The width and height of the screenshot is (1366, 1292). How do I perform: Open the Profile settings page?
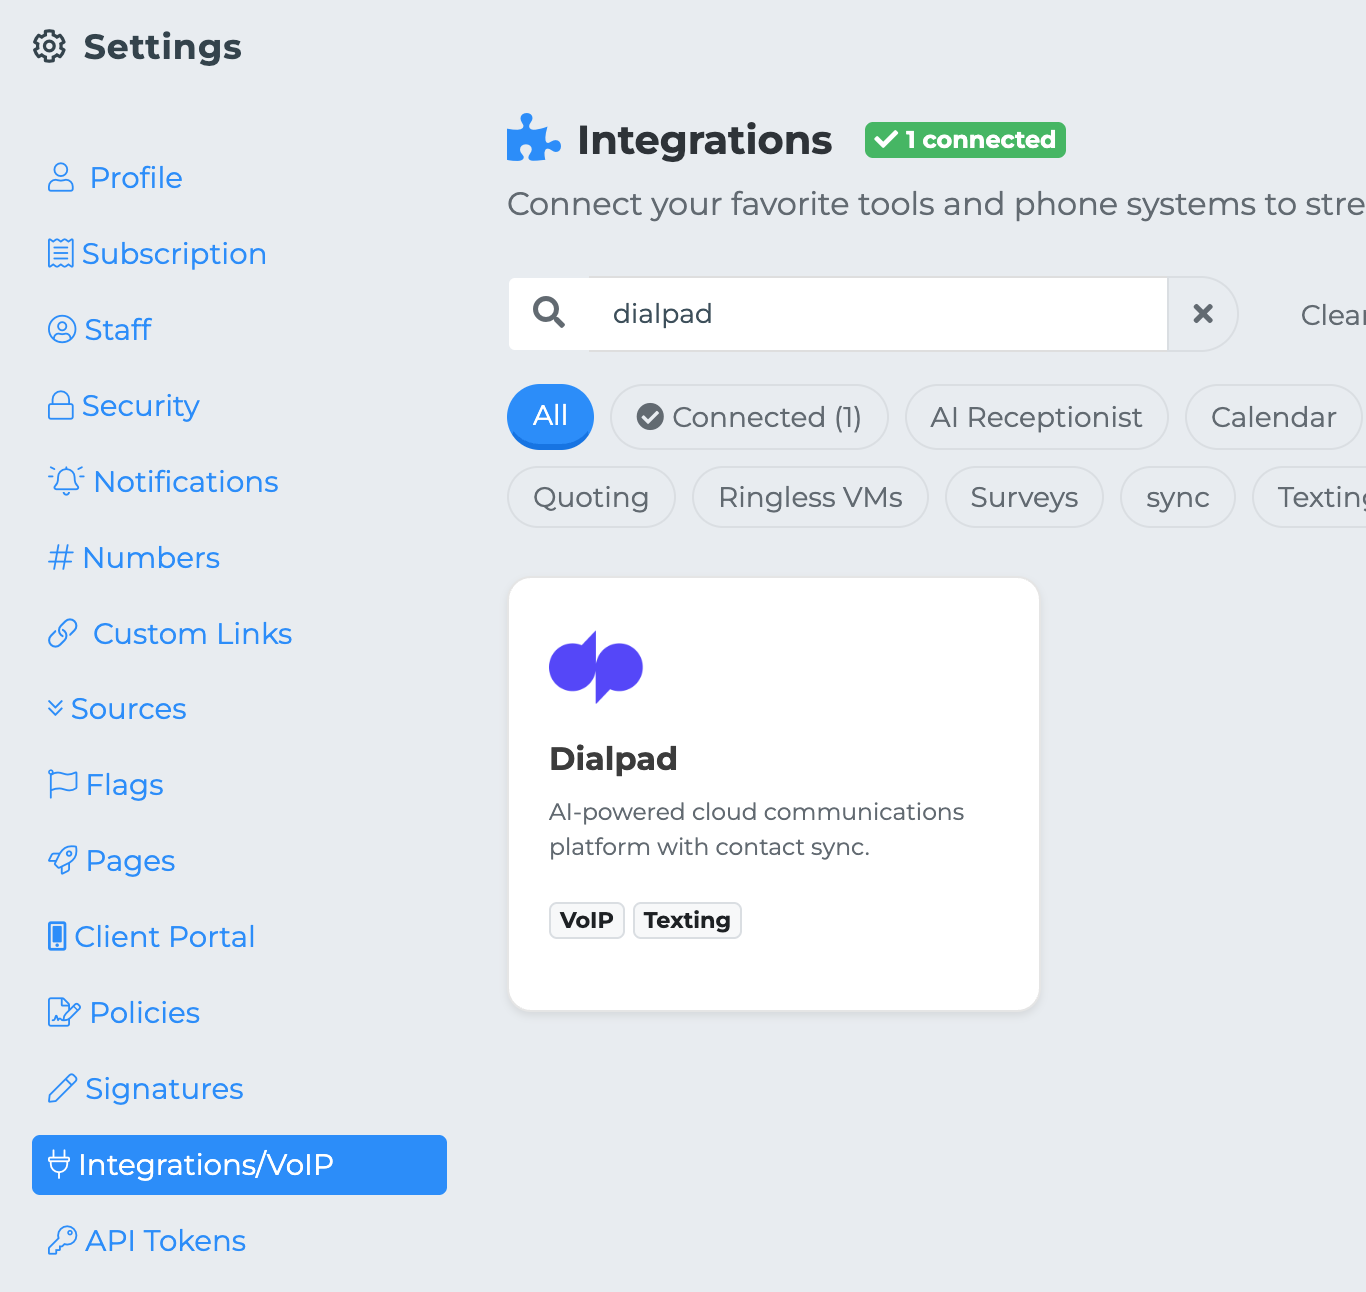click(135, 178)
